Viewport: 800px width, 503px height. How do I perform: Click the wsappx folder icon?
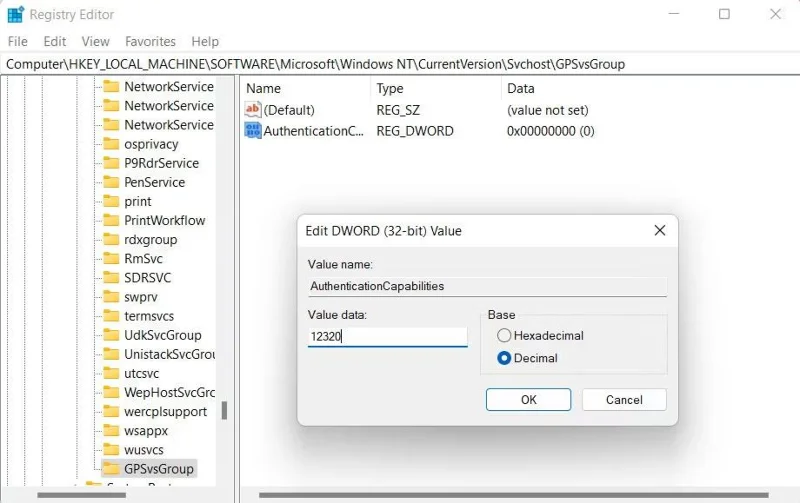(111, 430)
